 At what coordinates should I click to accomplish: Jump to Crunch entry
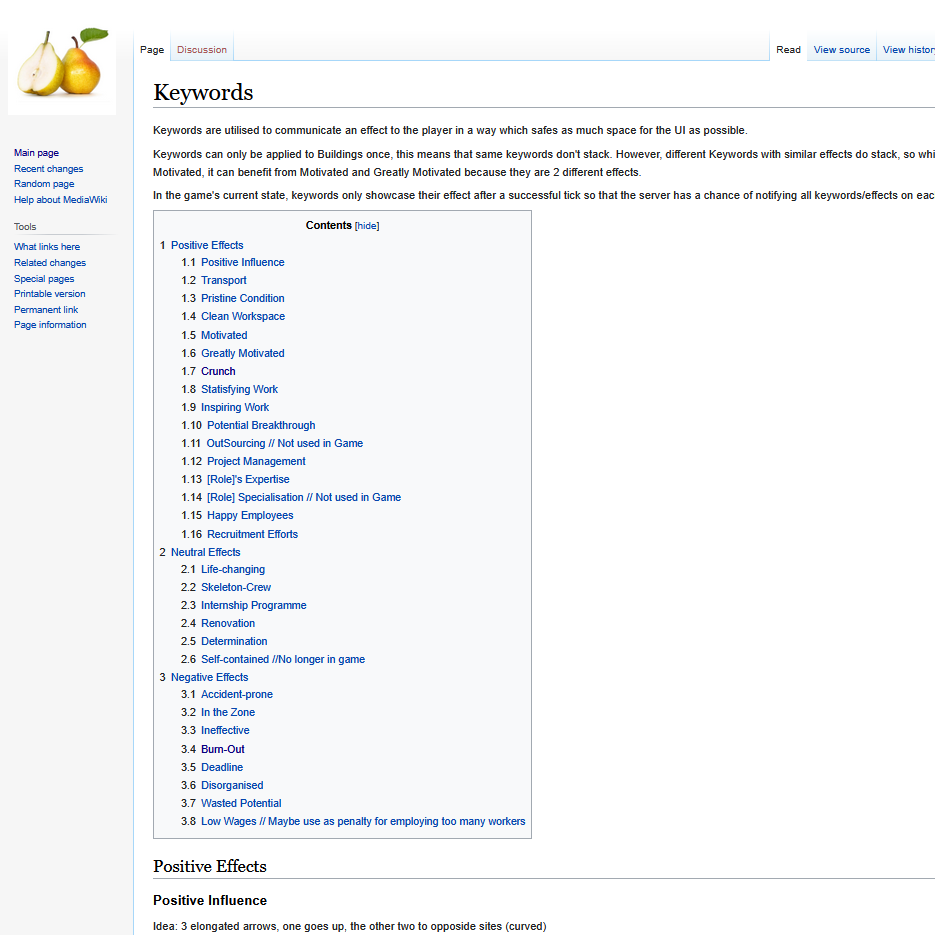(x=218, y=371)
